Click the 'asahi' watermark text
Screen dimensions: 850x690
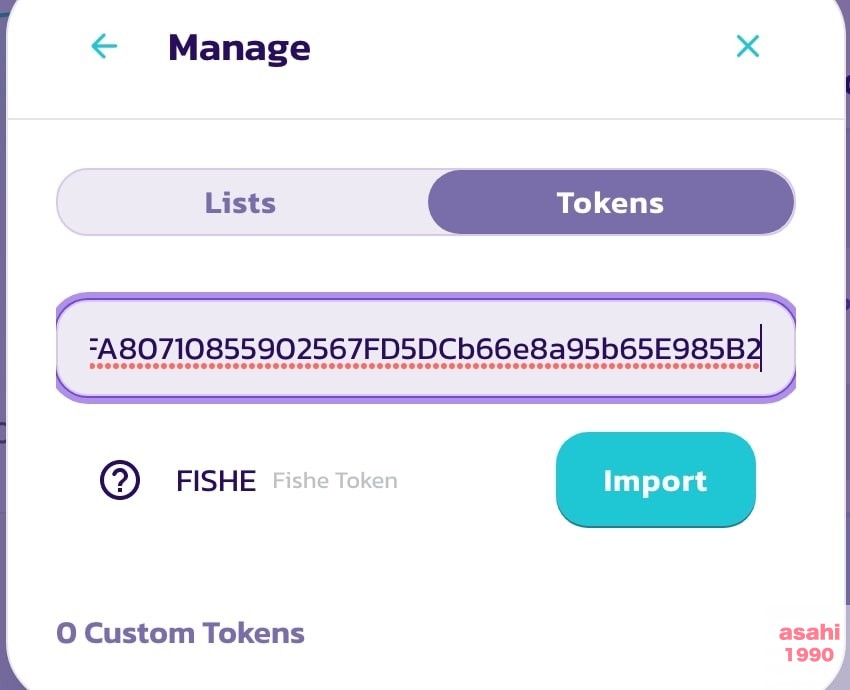coord(807,633)
